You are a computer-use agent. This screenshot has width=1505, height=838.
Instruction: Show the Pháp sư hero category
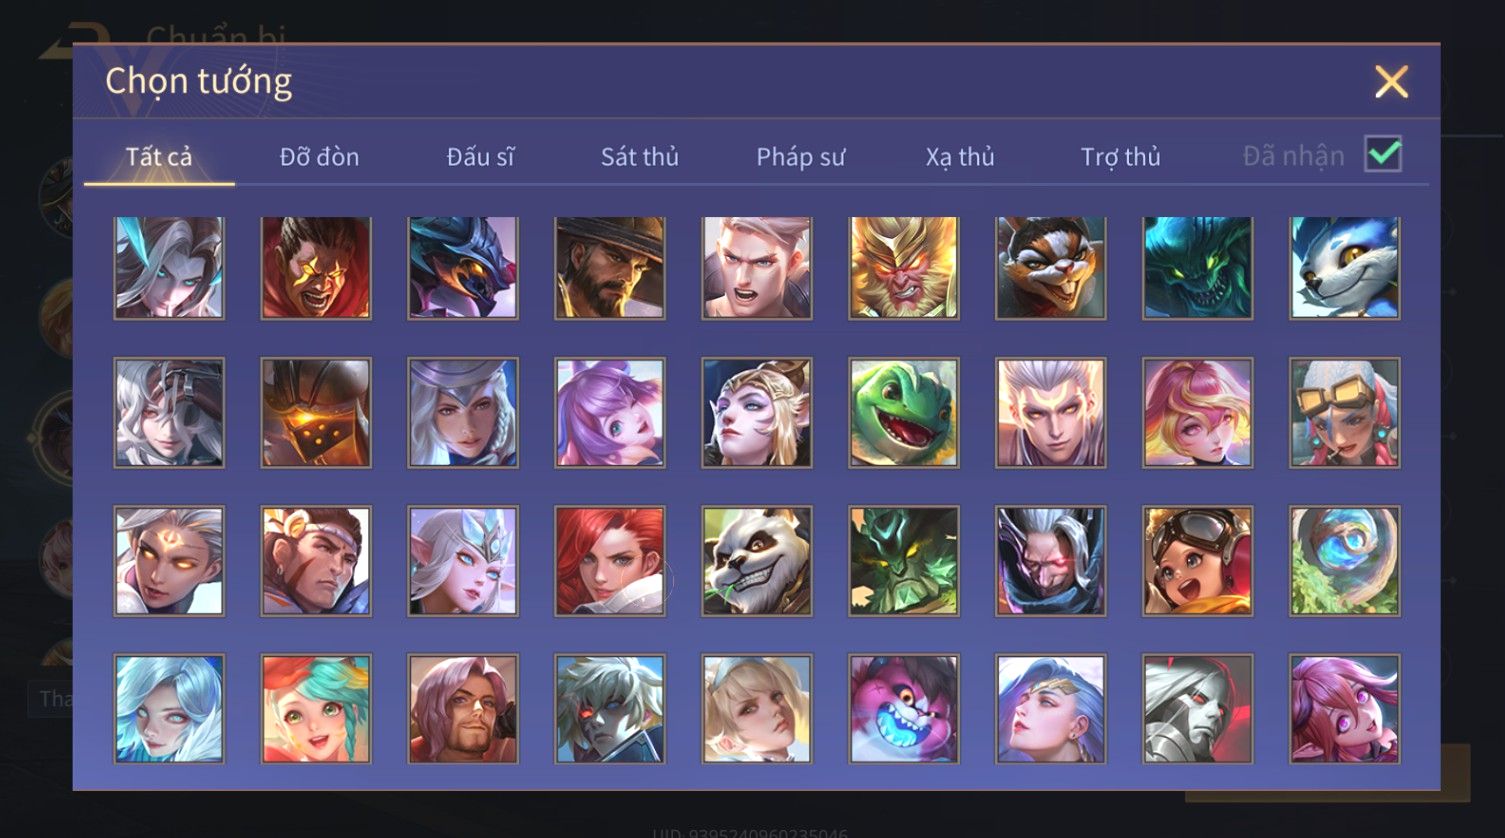[x=800, y=157]
